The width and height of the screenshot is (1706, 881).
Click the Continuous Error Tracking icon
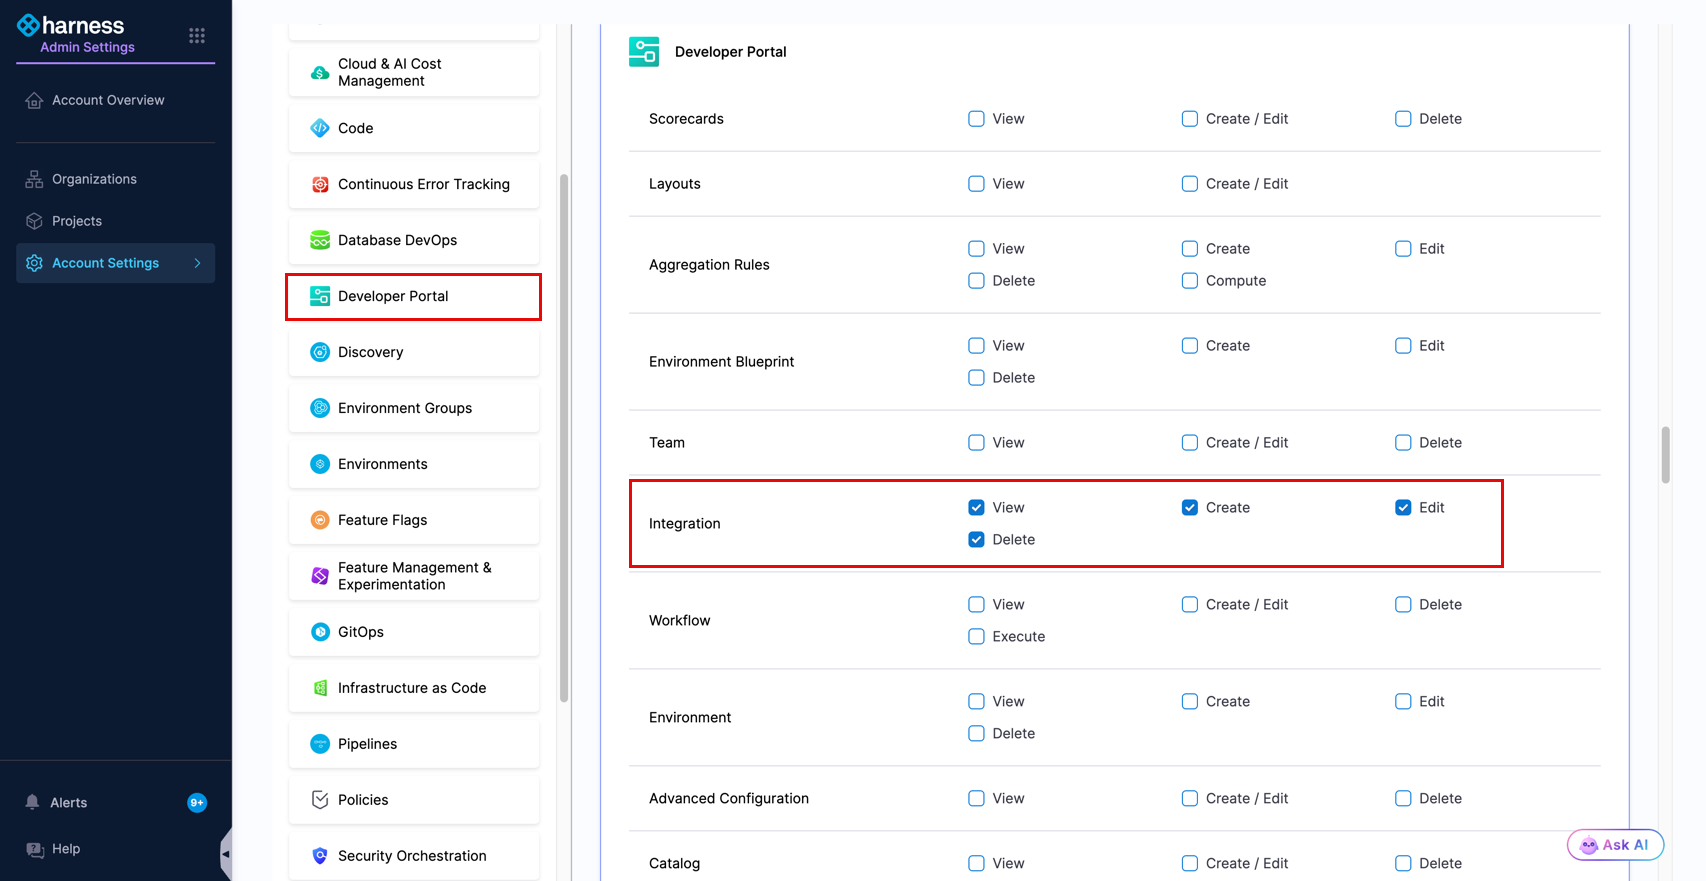(320, 184)
